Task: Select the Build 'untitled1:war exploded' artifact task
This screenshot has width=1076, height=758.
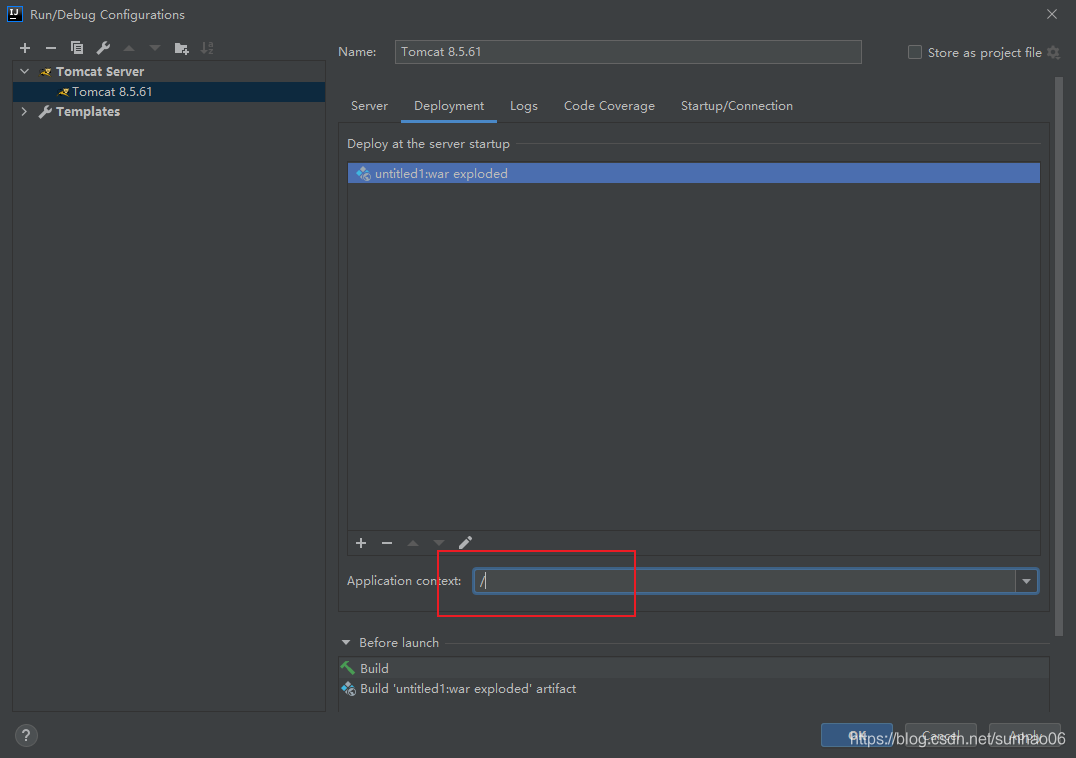Action: coord(694,689)
